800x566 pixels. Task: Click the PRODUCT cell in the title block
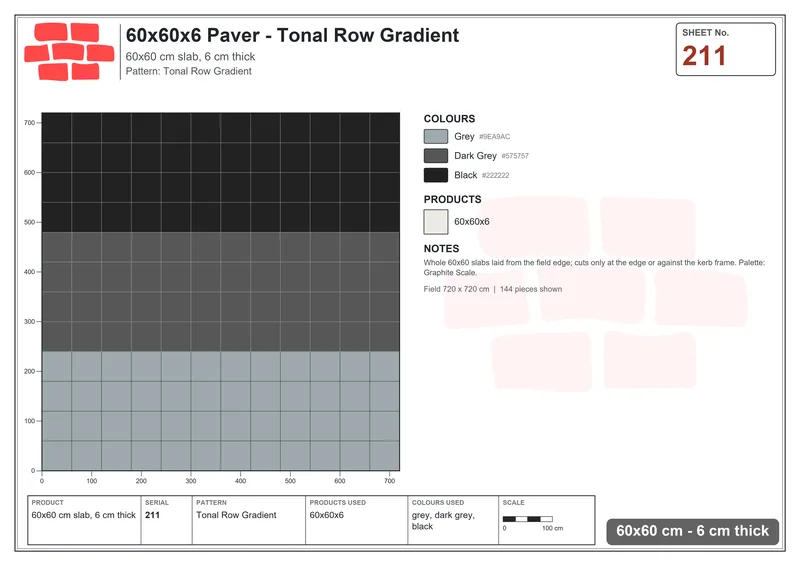click(x=84, y=520)
